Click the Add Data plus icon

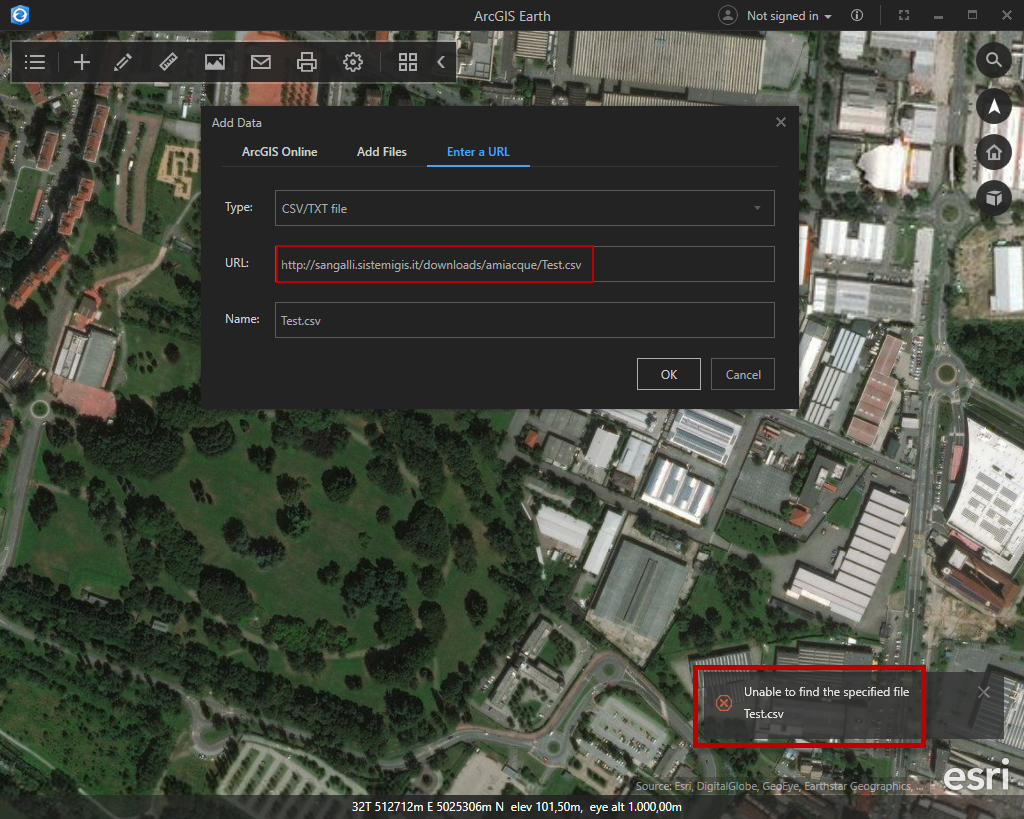point(82,62)
